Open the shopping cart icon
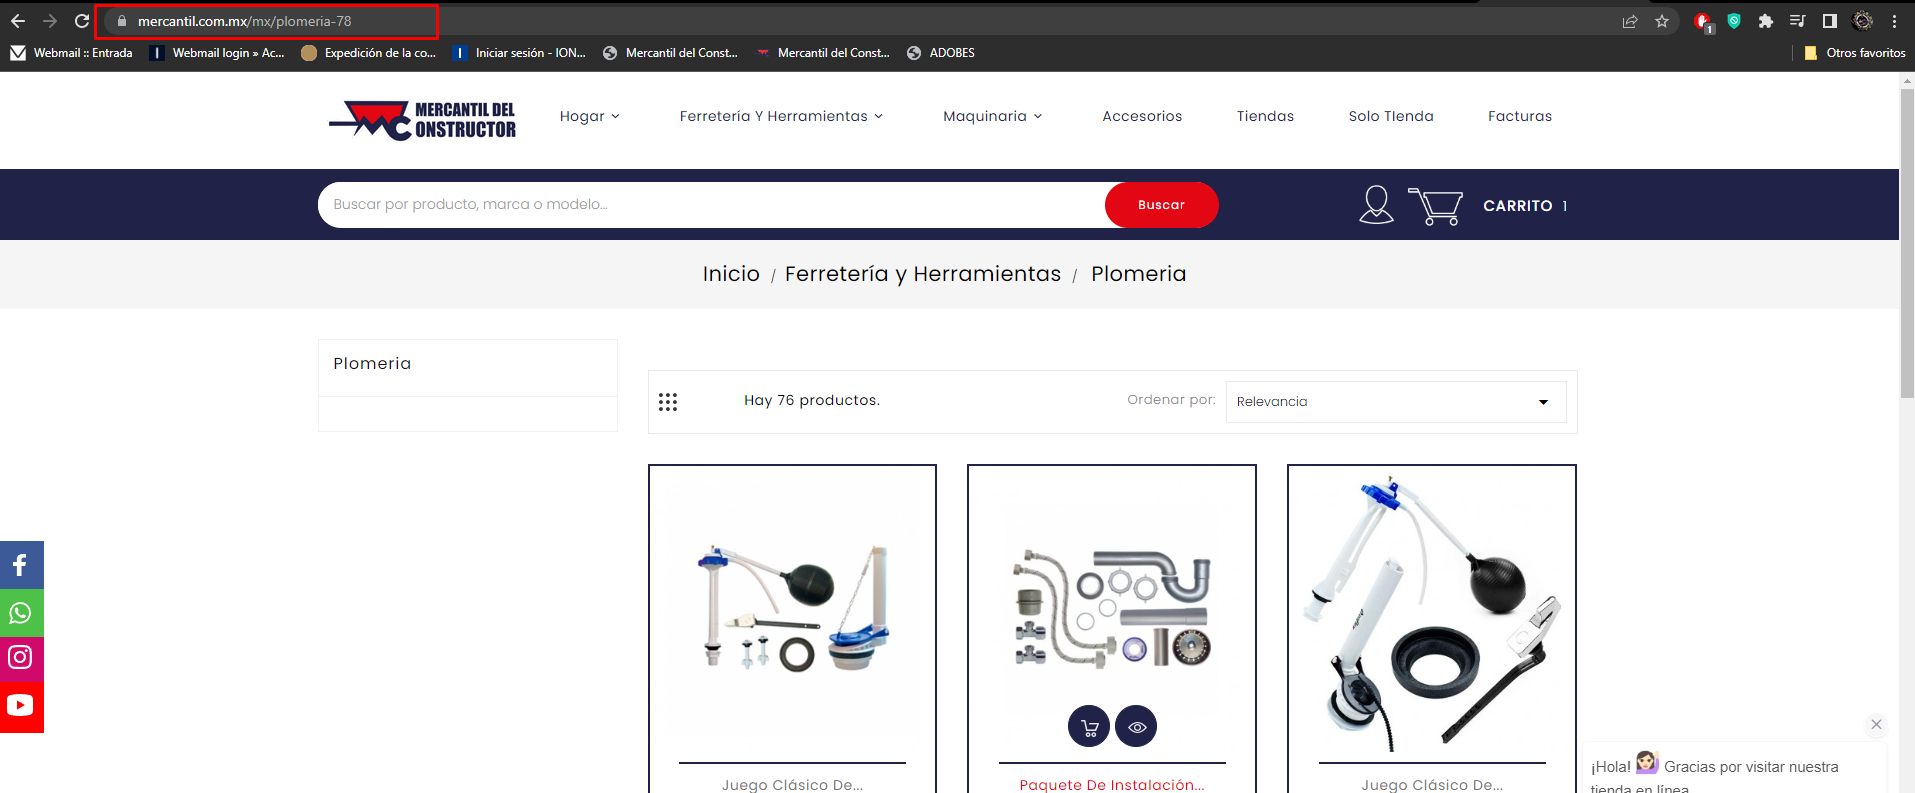This screenshot has width=1915, height=793. click(x=1435, y=206)
